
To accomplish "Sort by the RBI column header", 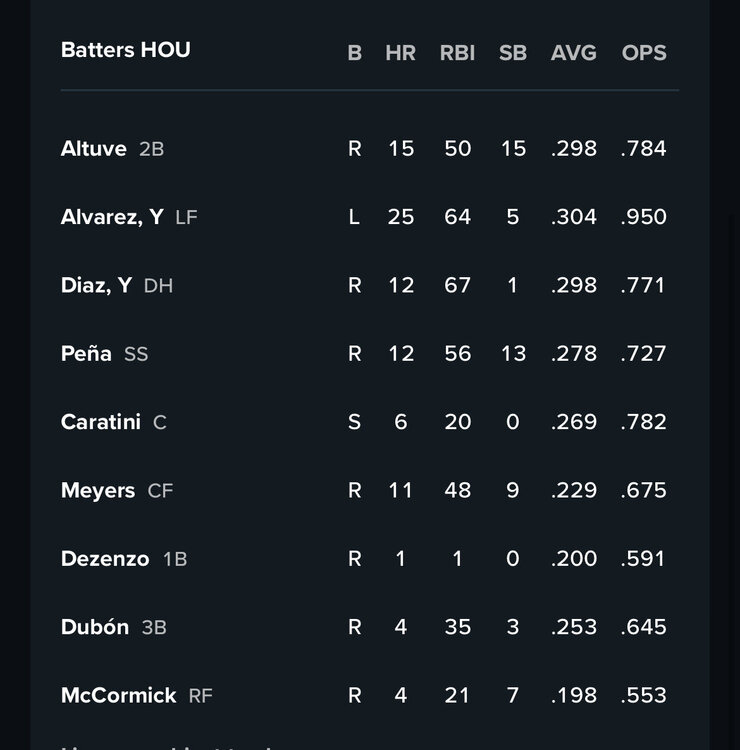I will pyautogui.click(x=457, y=53).
